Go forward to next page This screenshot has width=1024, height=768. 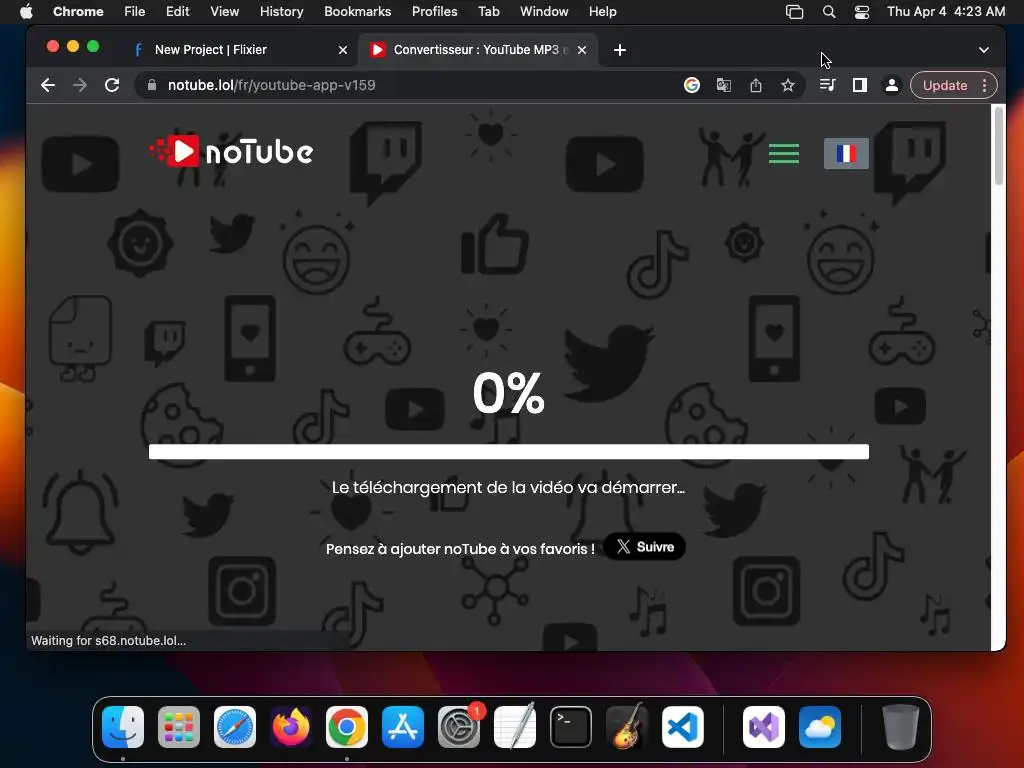point(80,85)
